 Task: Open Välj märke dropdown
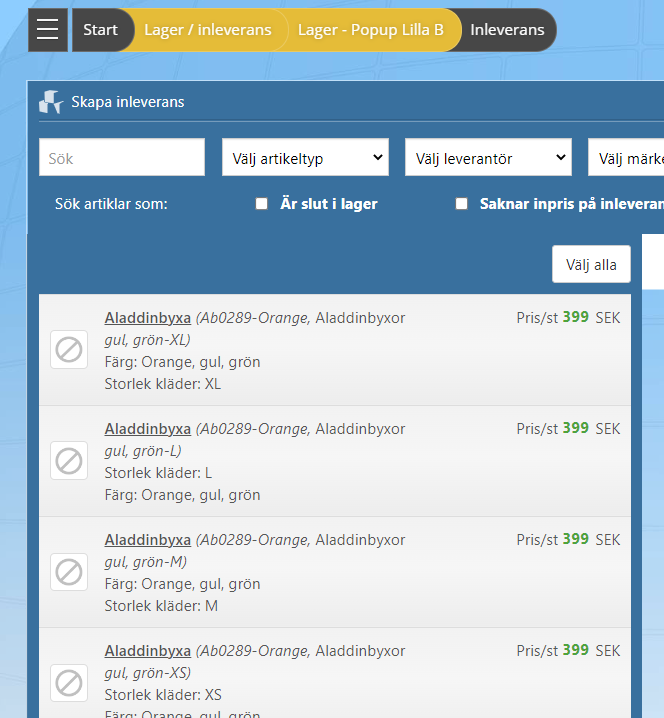(x=626, y=157)
